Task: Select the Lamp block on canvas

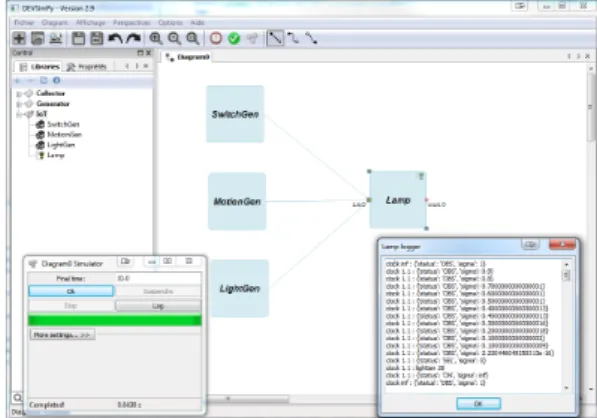Action: click(398, 200)
